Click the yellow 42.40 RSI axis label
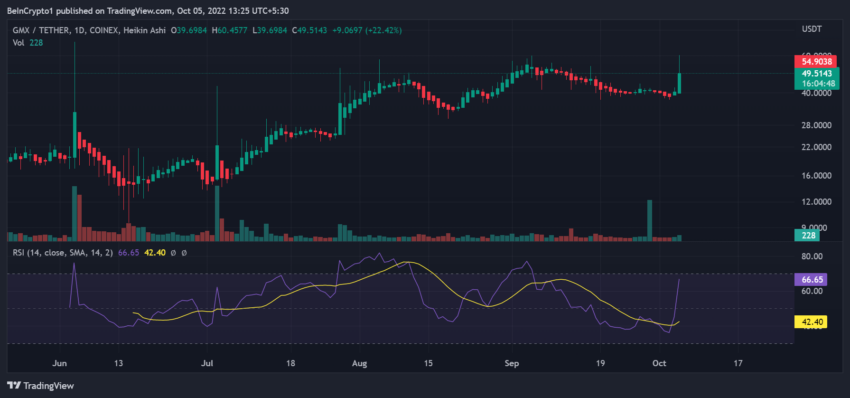850x398 pixels. tap(810, 323)
